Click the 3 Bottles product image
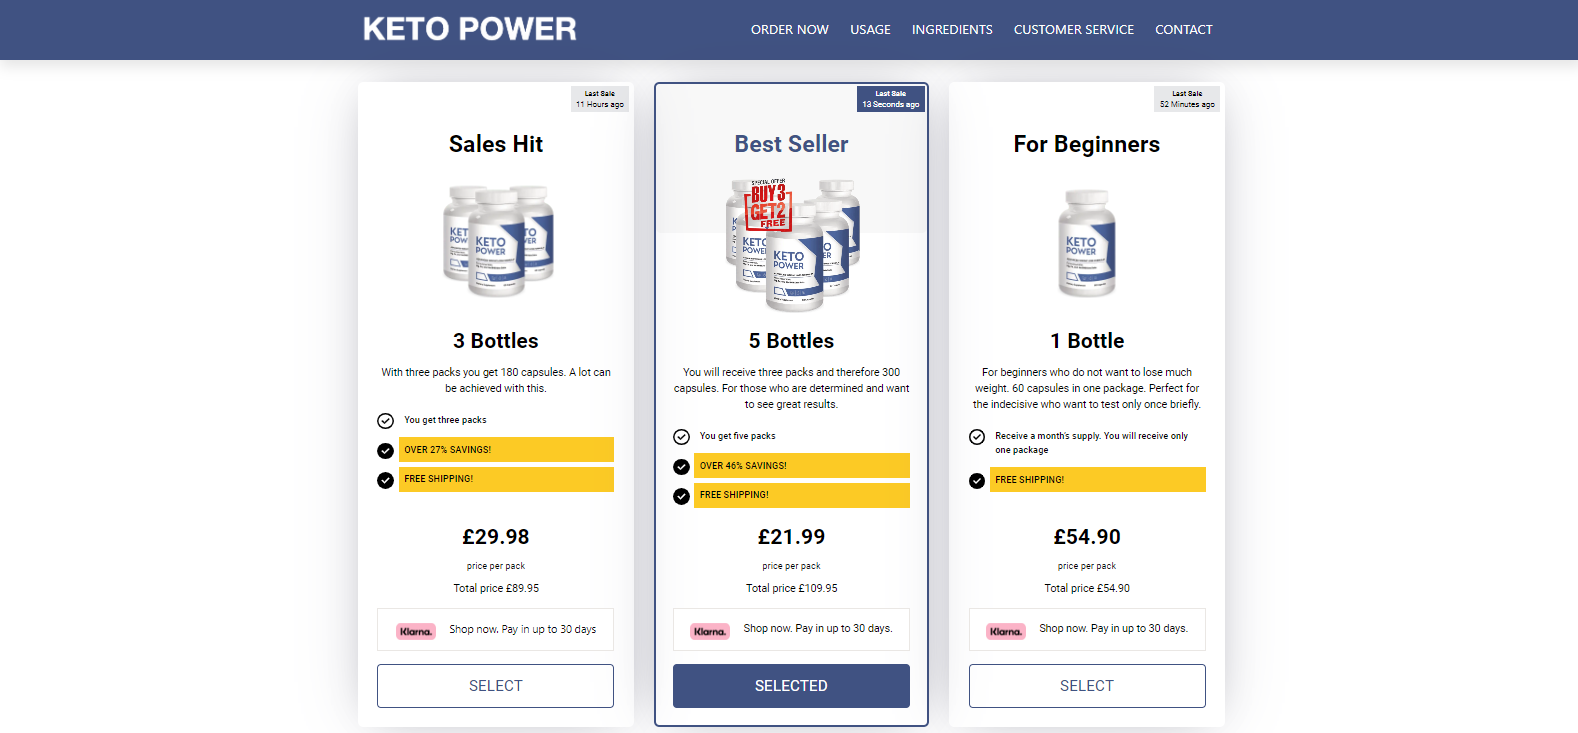The width and height of the screenshot is (1578, 733). pos(498,241)
